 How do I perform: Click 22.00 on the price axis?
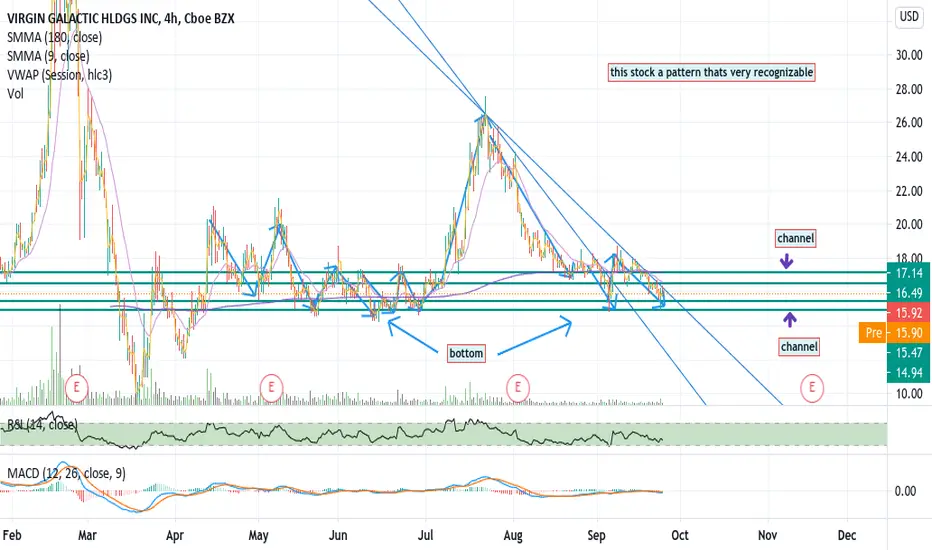point(909,191)
